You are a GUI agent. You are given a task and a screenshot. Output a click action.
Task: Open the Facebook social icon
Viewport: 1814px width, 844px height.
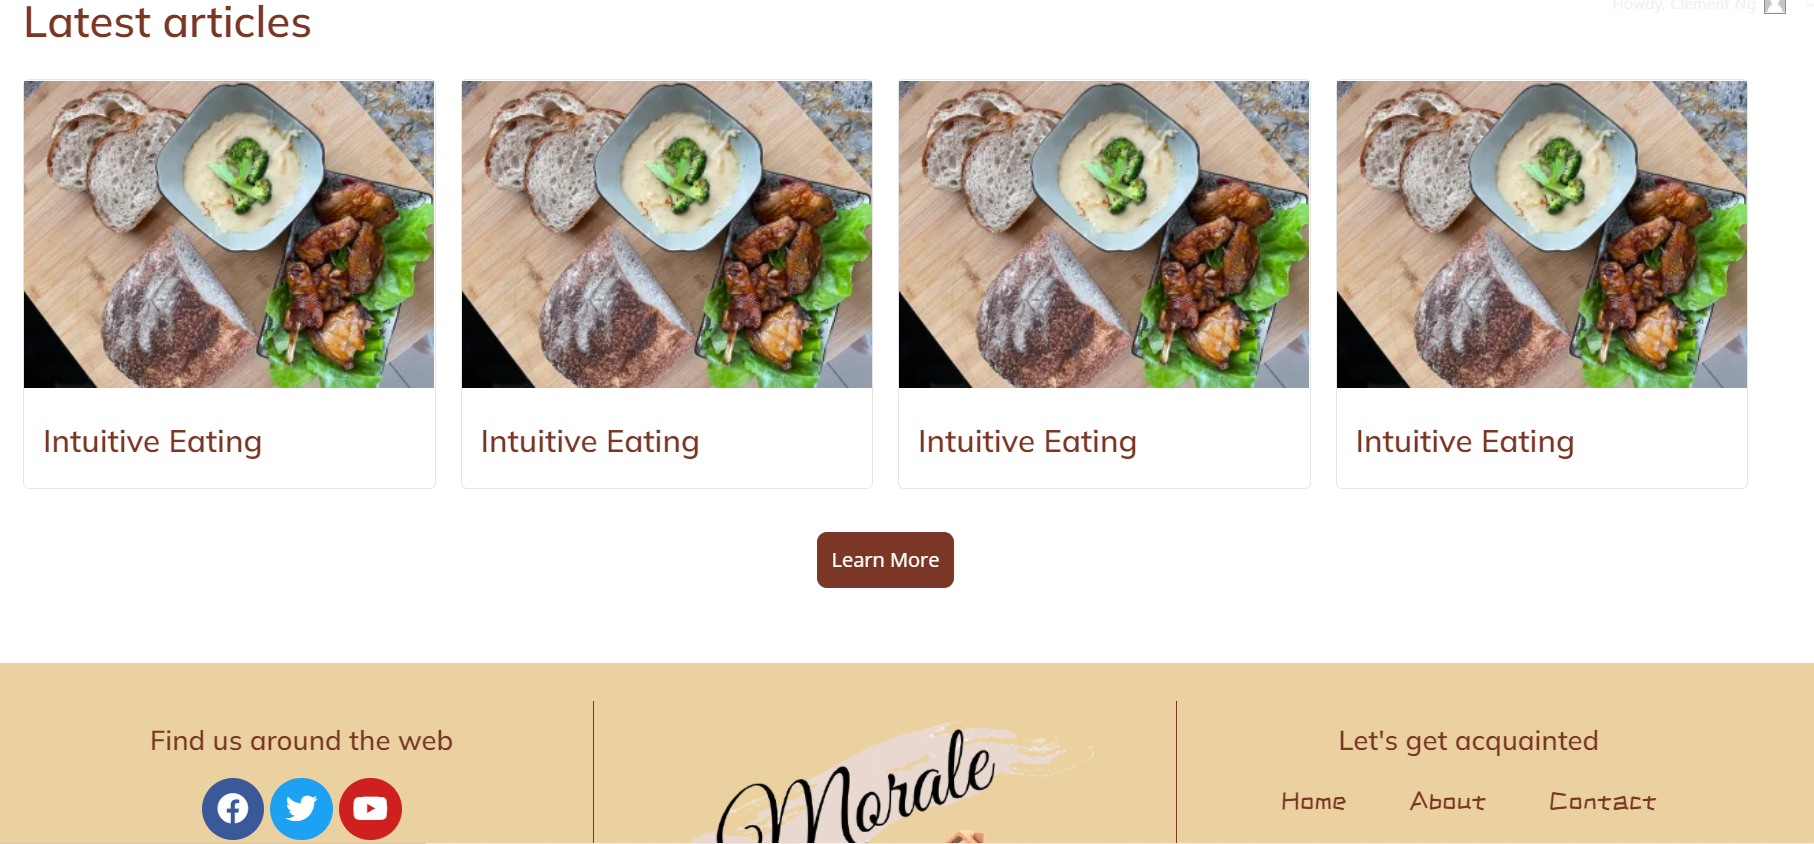tap(233, 809)
